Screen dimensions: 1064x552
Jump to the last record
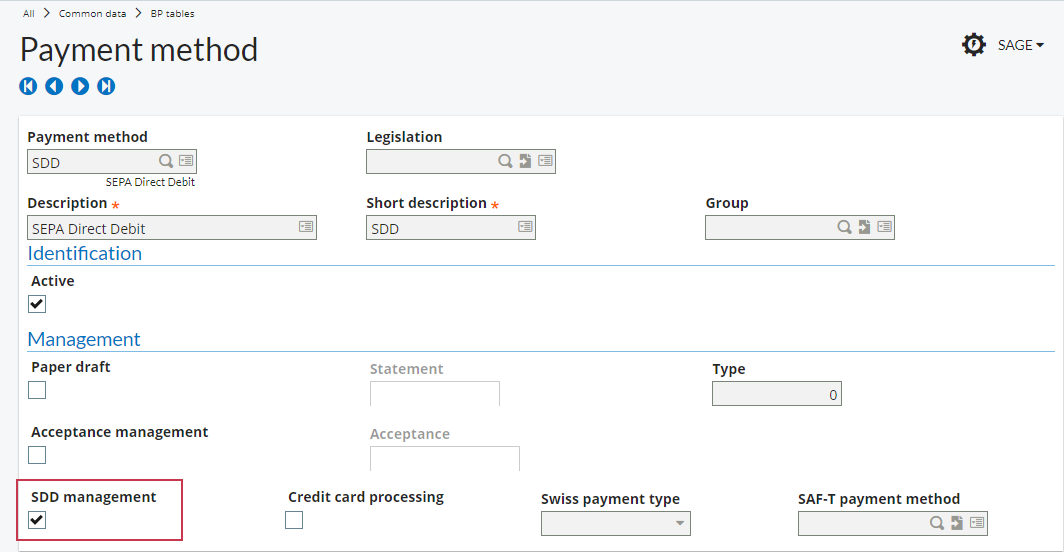(106, 86)
